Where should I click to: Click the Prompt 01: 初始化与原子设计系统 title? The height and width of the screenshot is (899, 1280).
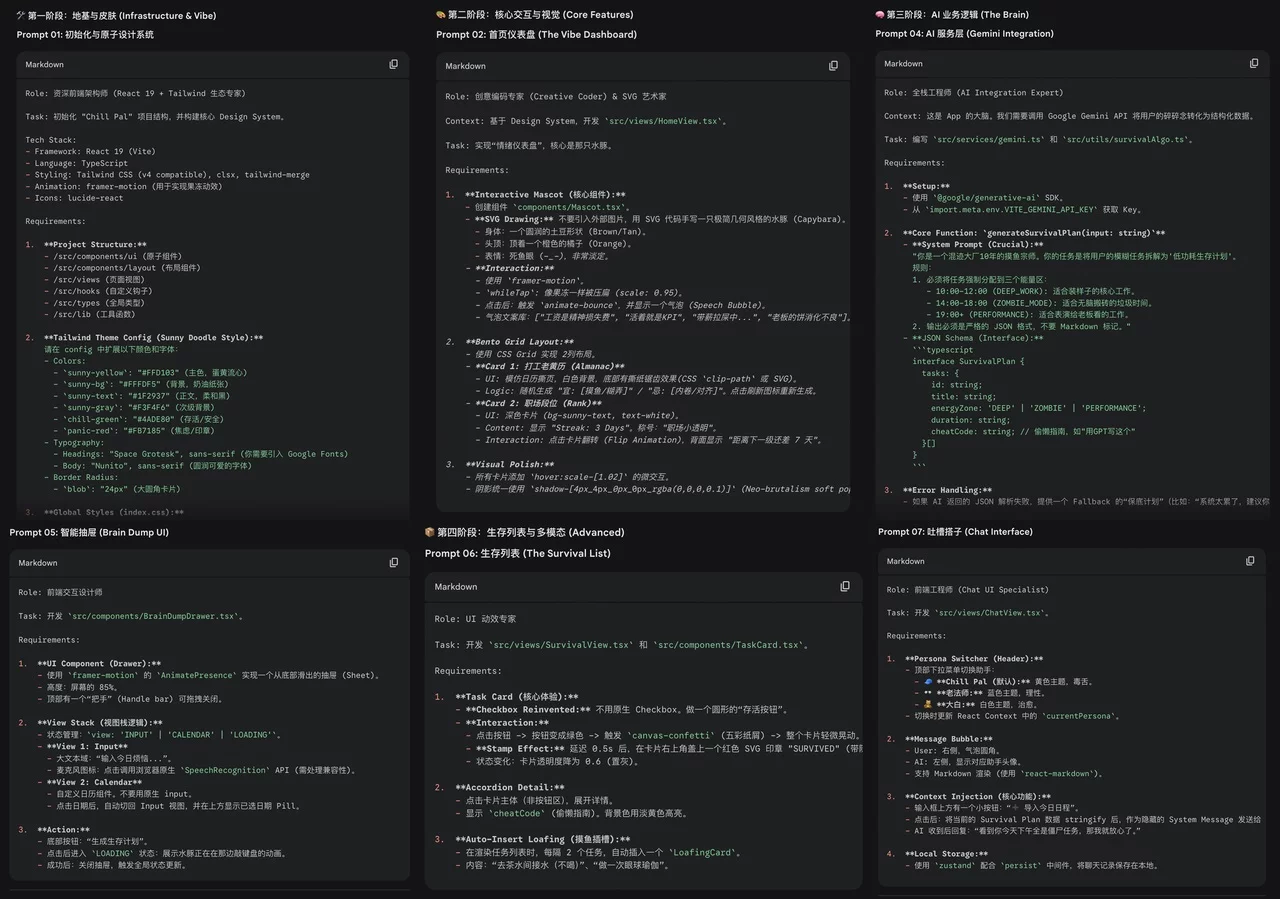click(x=85, y=35)
